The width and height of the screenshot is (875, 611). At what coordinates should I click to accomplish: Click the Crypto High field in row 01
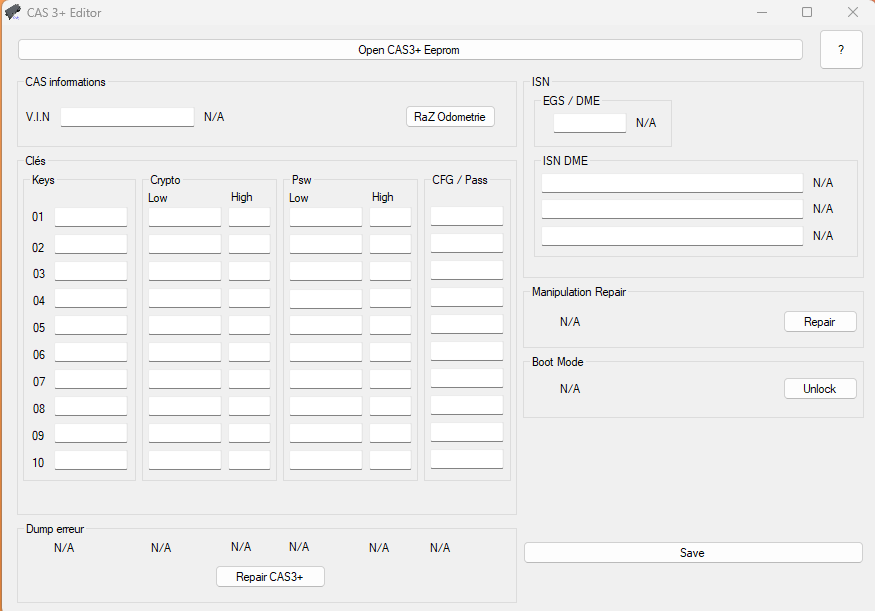[249, 217]
